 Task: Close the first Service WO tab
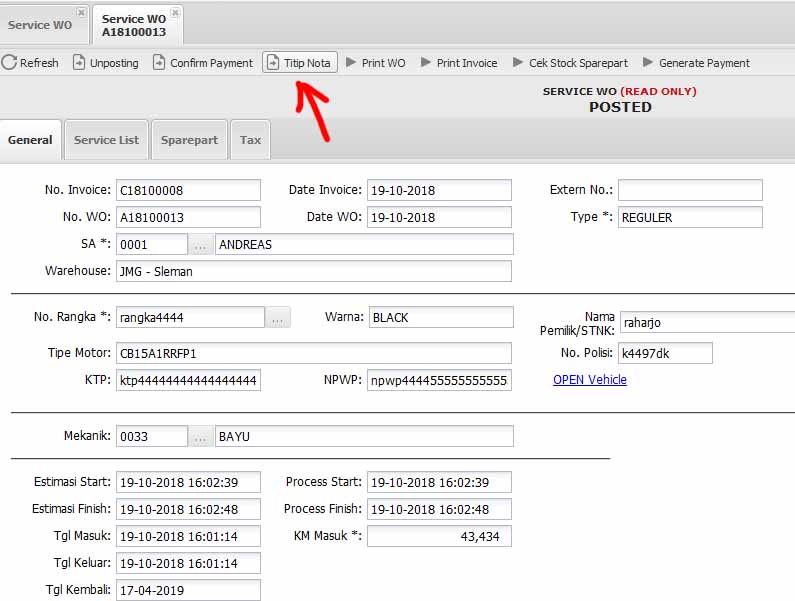pyautogui.click(x=82, y=13)
